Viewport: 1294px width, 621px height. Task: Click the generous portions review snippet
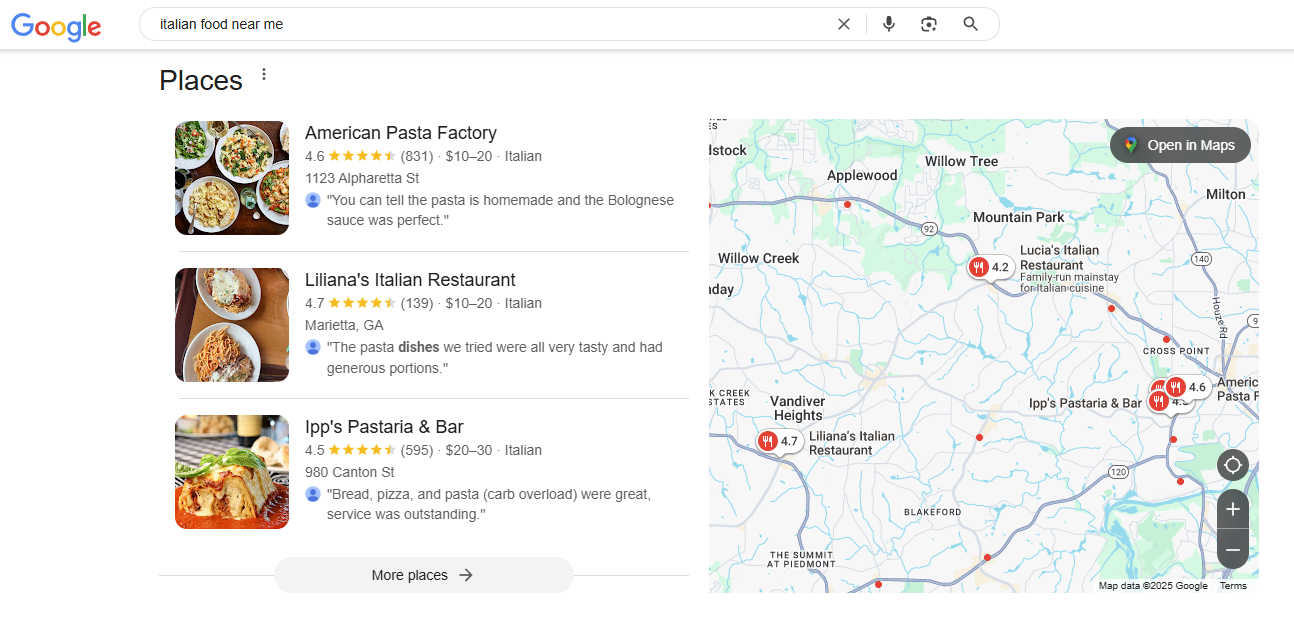click(x=495, y=357)
